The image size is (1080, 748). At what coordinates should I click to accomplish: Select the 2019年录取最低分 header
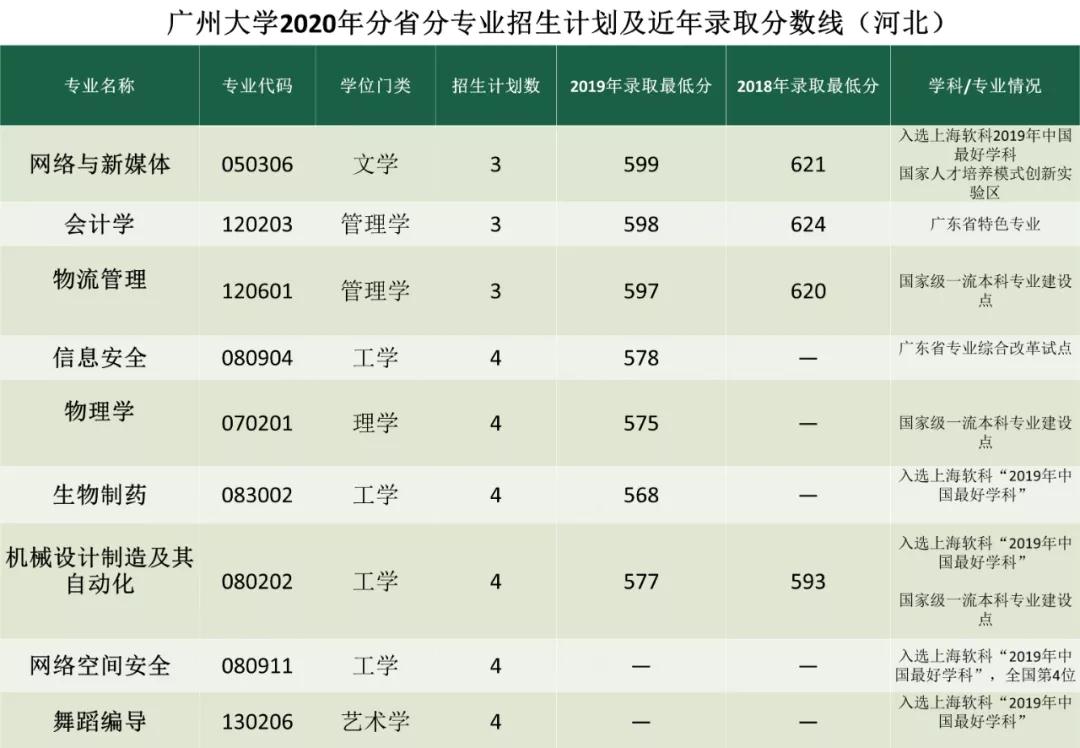click(x=641, y=86)
